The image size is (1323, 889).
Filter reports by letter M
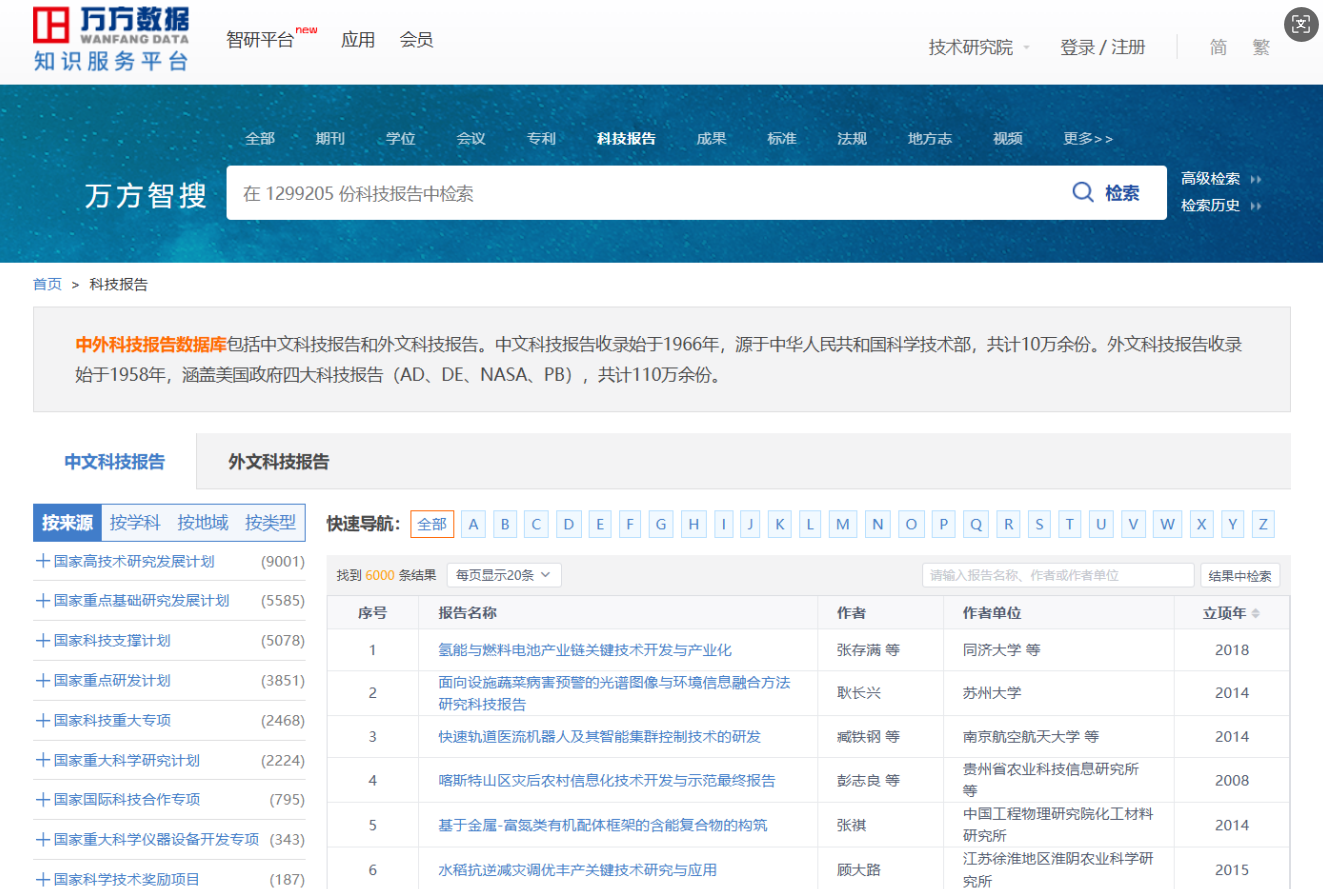click(x=843, y=524)
